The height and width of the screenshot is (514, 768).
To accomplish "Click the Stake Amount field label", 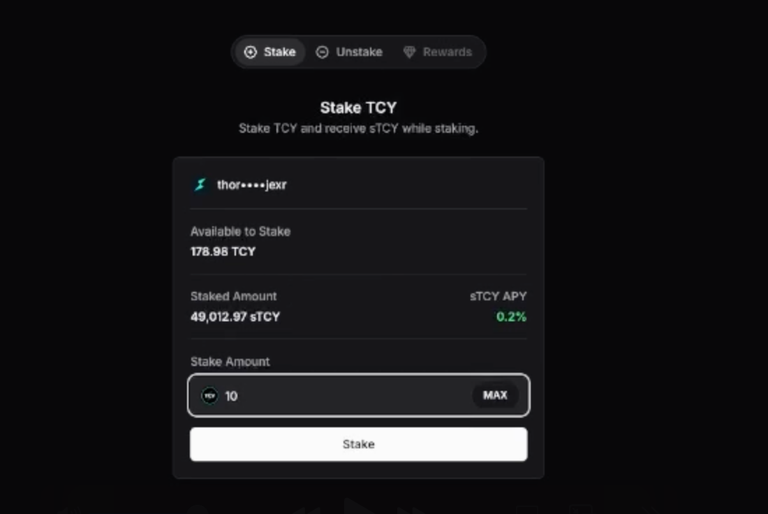I will (230, 362).
